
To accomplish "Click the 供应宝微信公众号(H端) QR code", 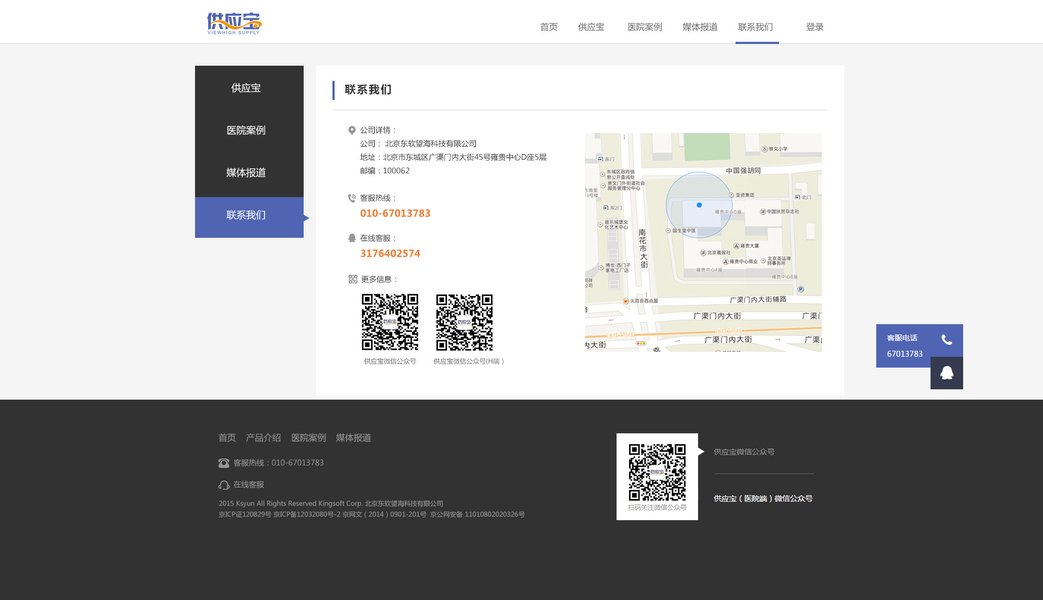I will point(464,323).
